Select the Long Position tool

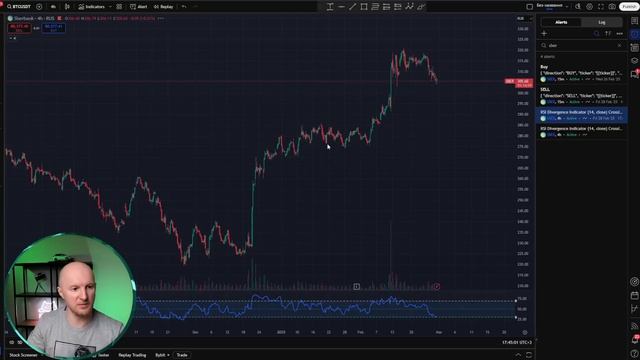click(386, 7)
